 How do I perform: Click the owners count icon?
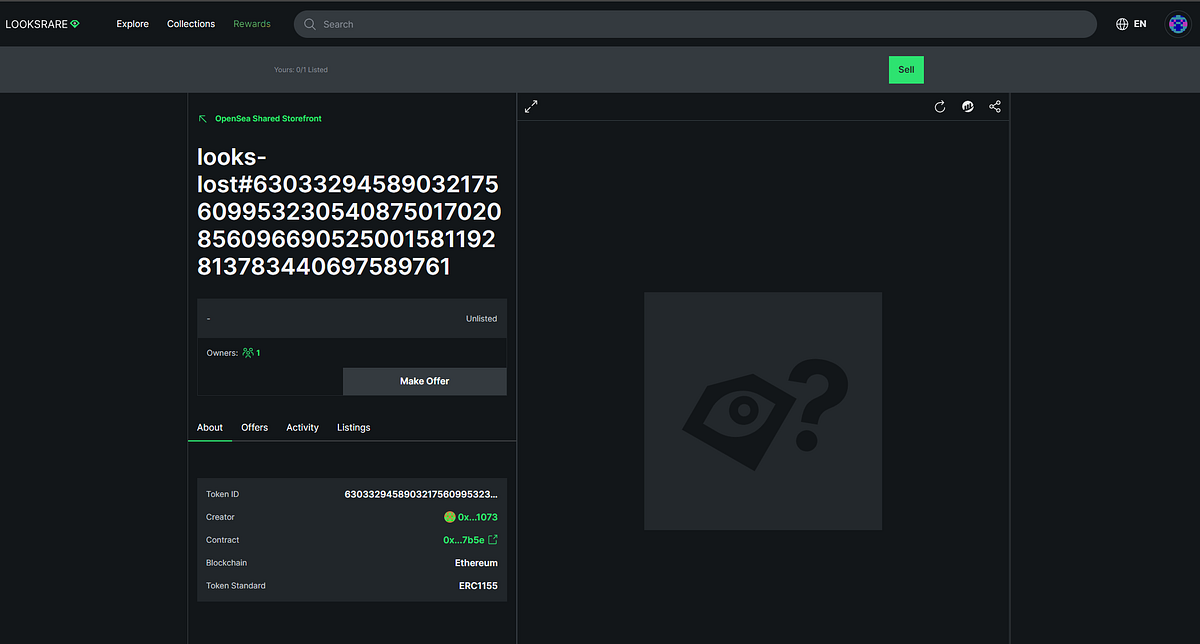[248, 353]
